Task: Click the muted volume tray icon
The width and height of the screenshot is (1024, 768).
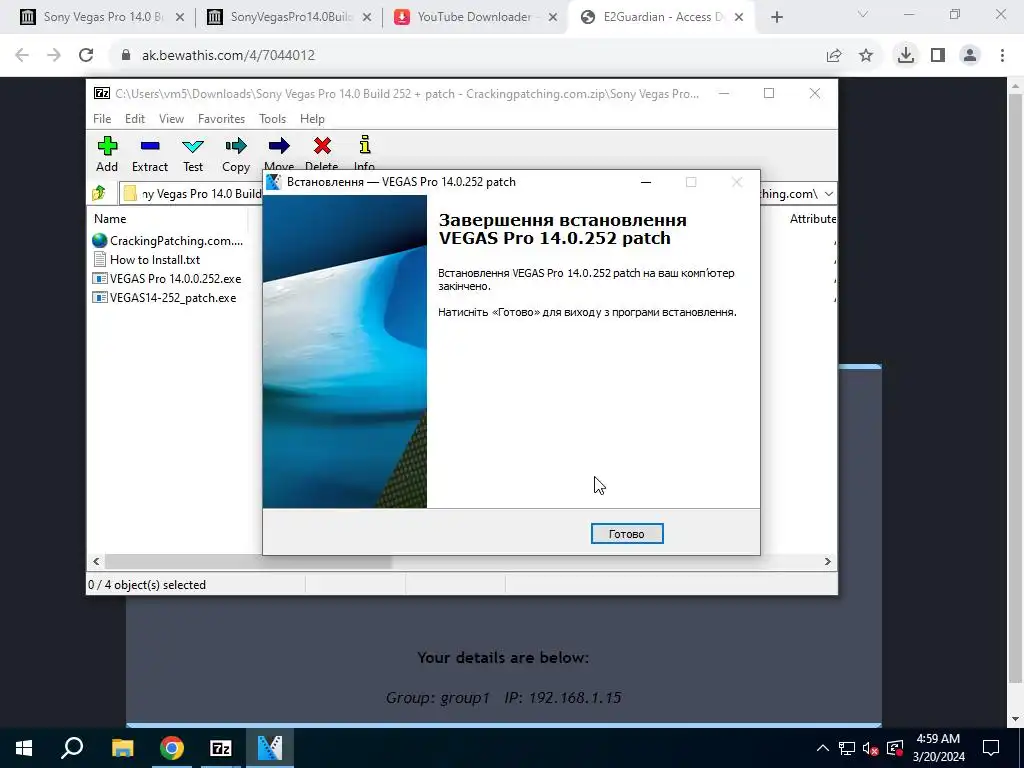Action: pos(870,748)
